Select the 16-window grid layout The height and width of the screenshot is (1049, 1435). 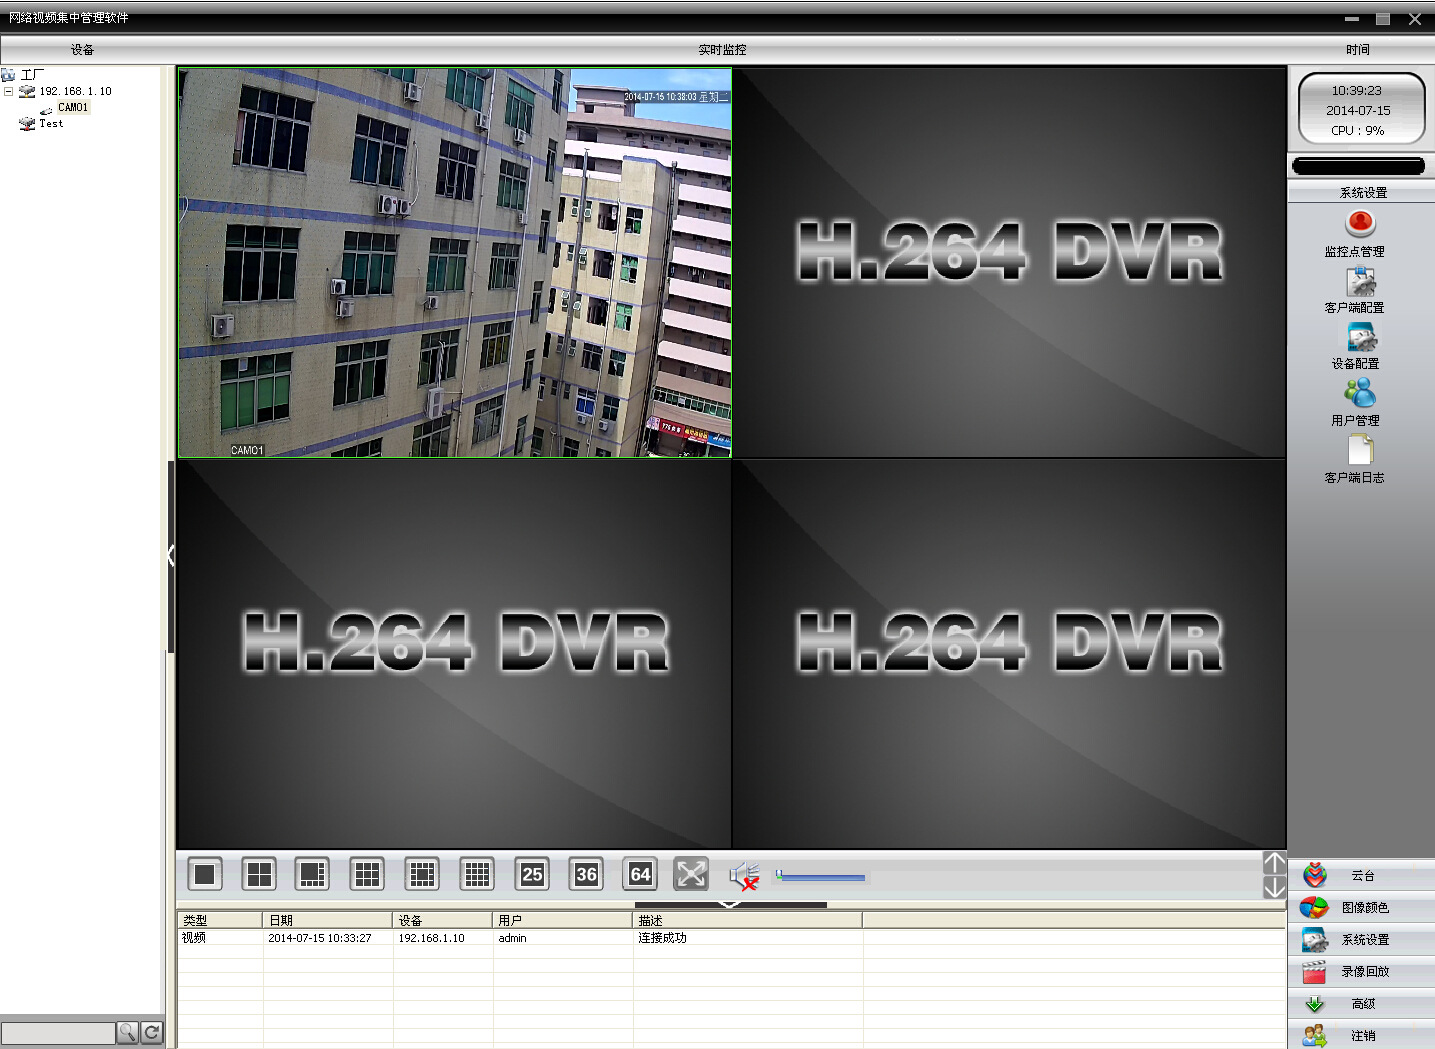(x=477, y=875)
